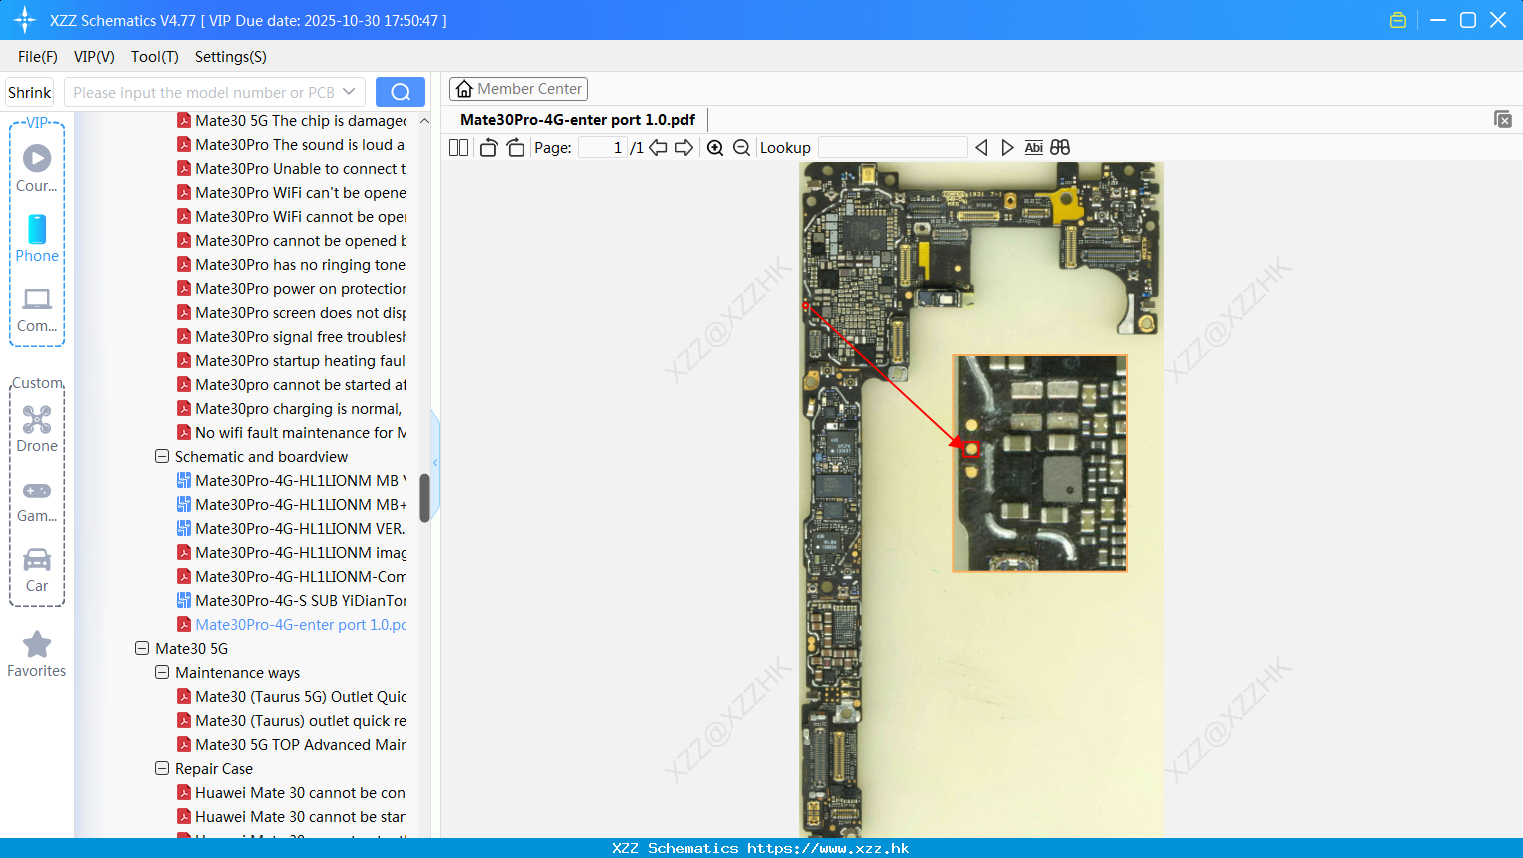
Task: Toggle the two-page view icon
Action: [458, 148]
